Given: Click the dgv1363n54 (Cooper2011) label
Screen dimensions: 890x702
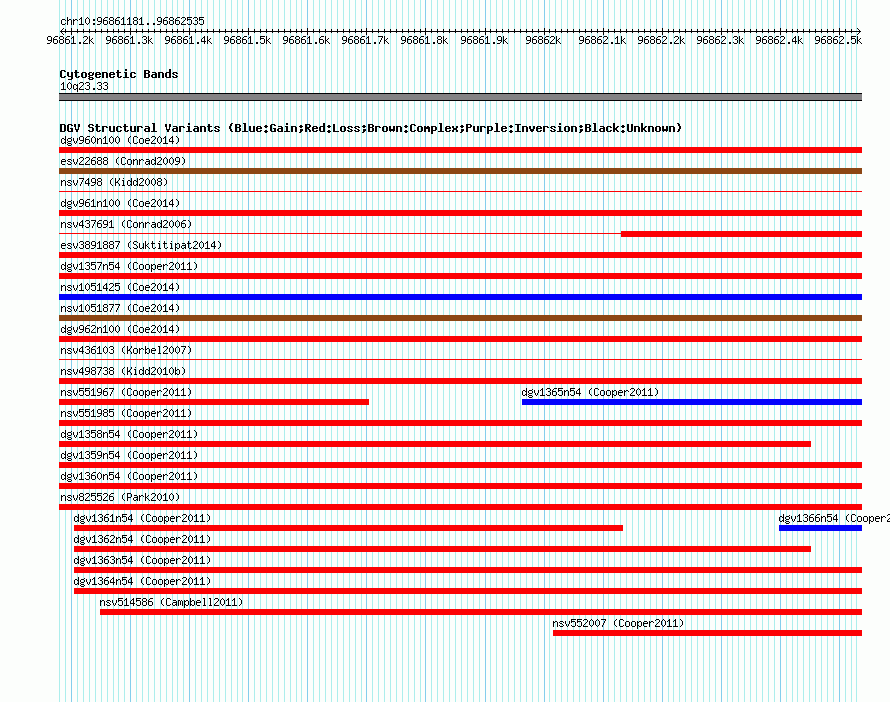Looking at the screenshot, I should click(x=142, y=560).
